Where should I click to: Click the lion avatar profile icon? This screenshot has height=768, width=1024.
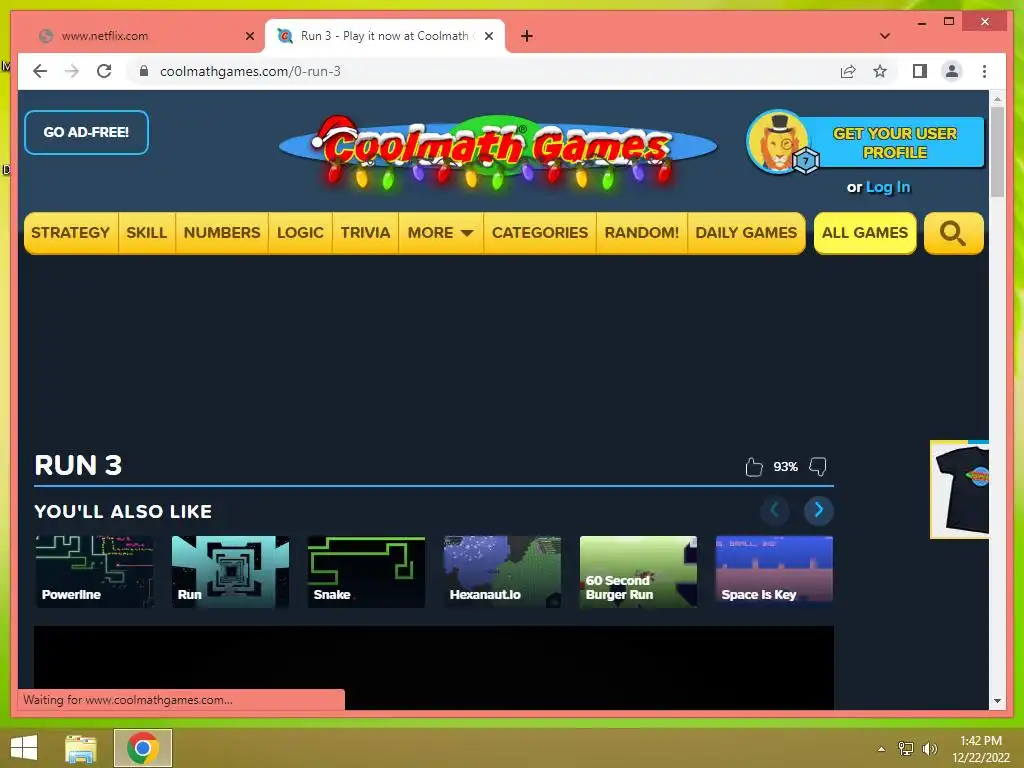coord(778,142)
